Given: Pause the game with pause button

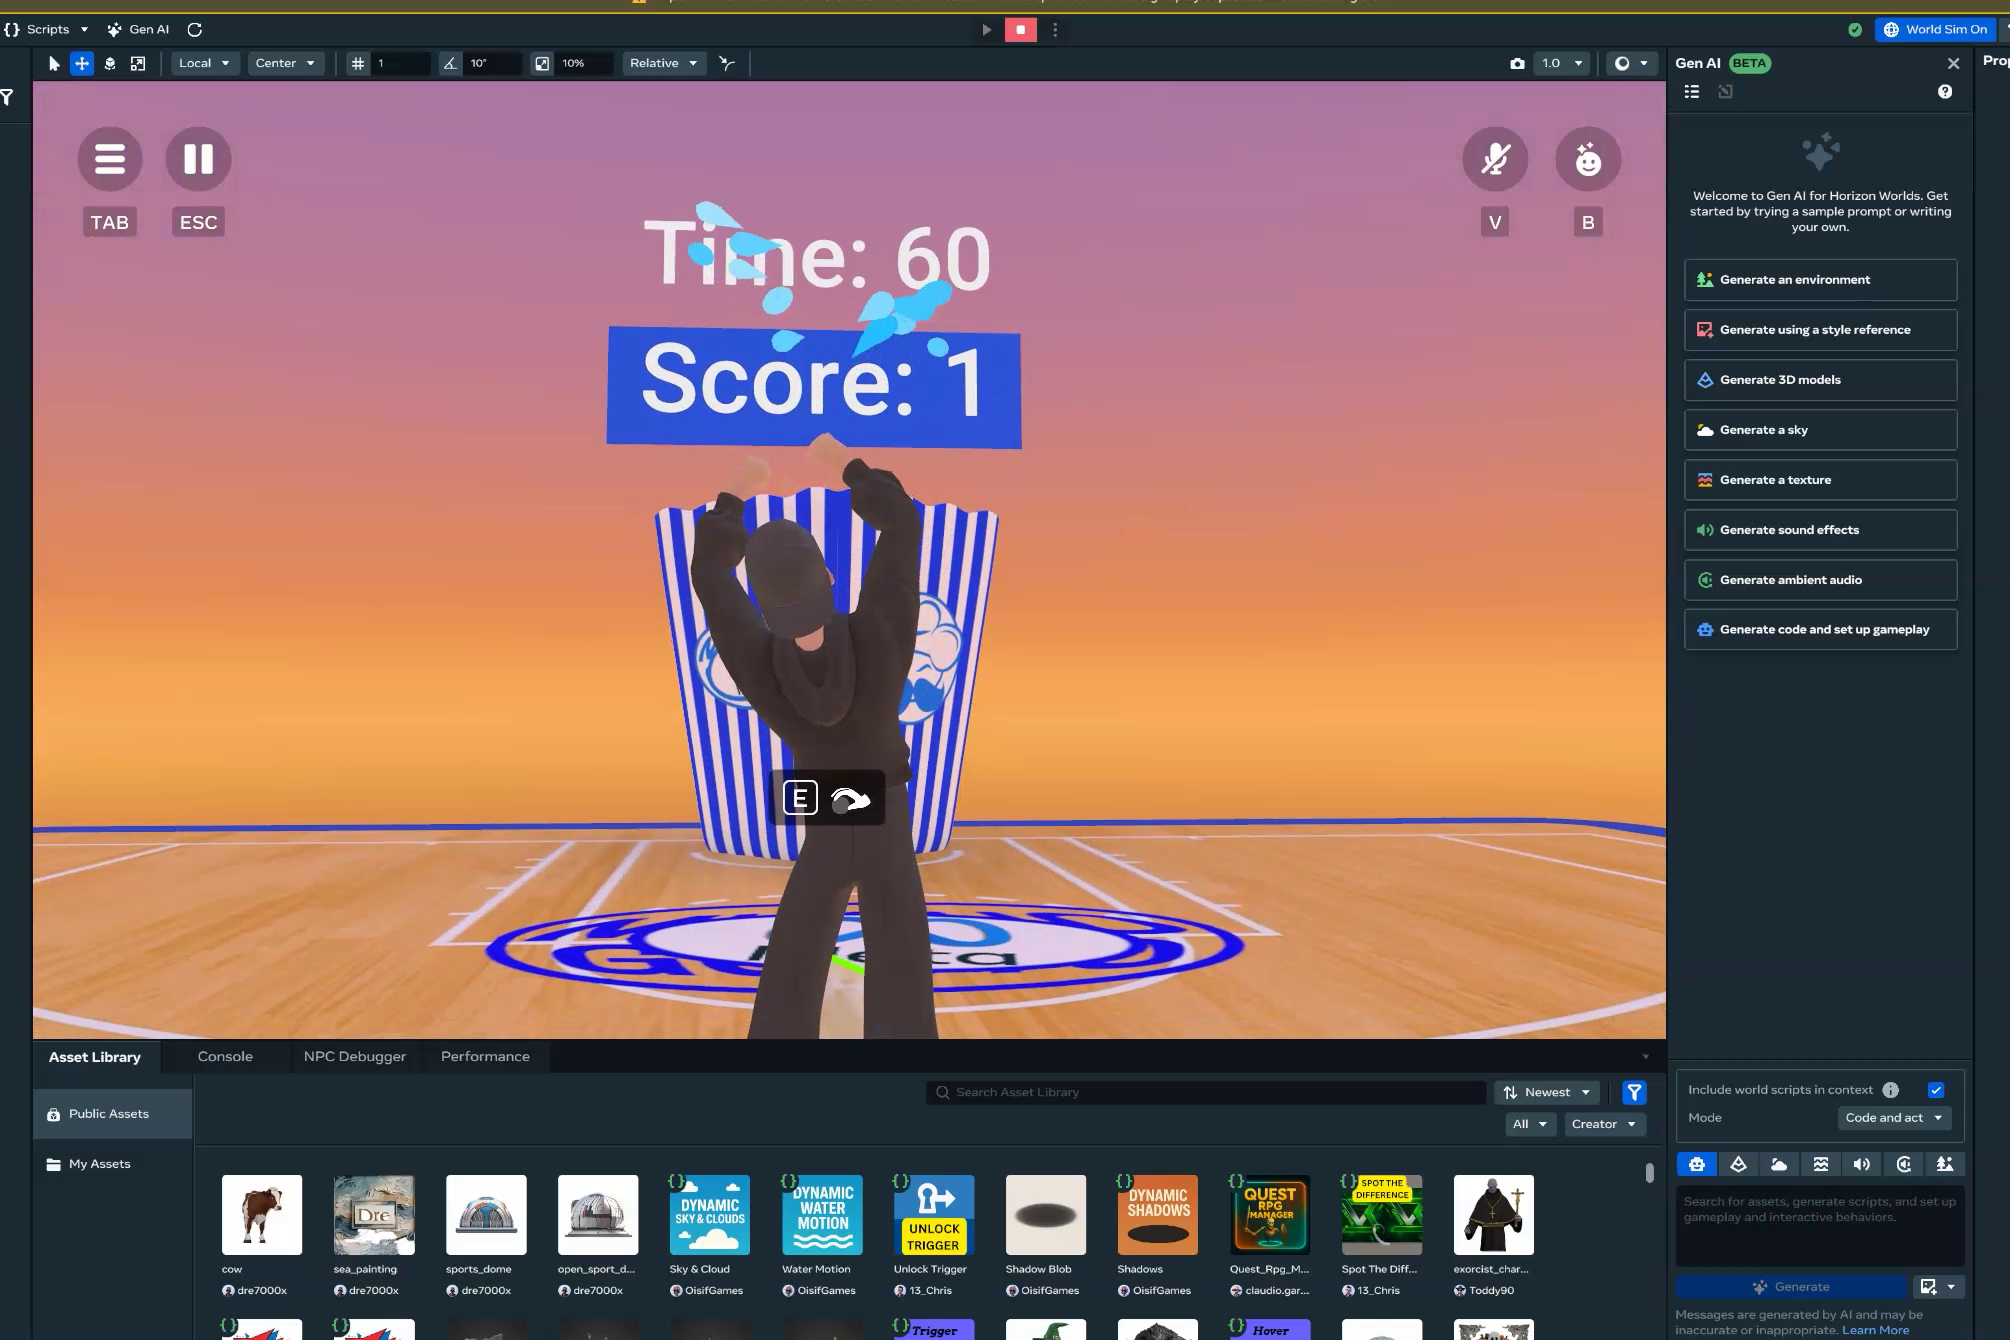Looking at the screenshot, I should (x=198, y=160).
